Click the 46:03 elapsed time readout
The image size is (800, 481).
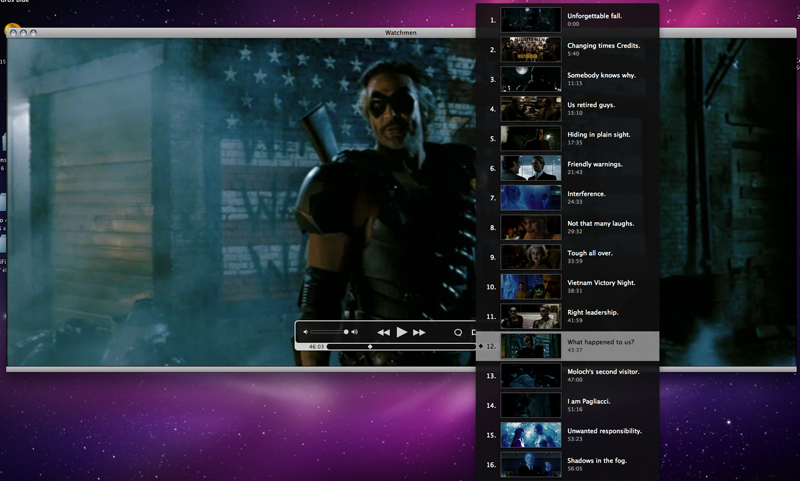[x=316, y=346]
